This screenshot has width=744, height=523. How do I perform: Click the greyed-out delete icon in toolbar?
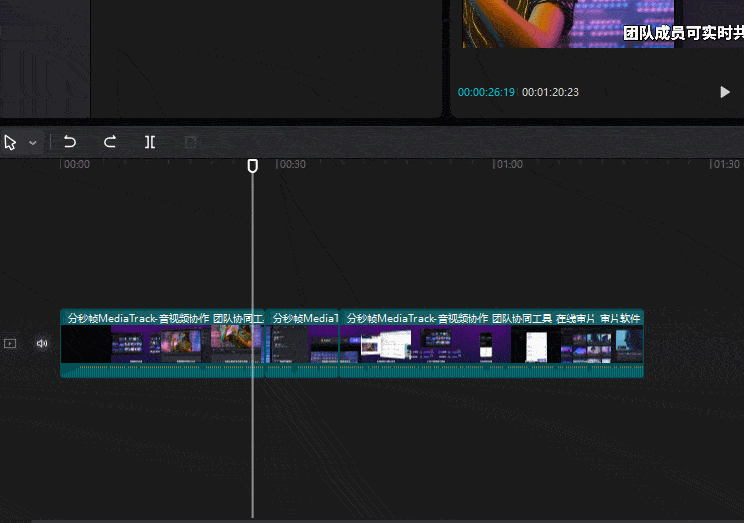[190, 142]
